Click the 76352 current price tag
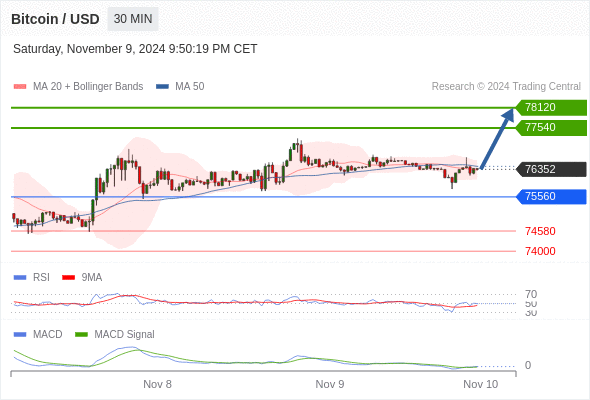590x400 pixels. tap(551, 169)
